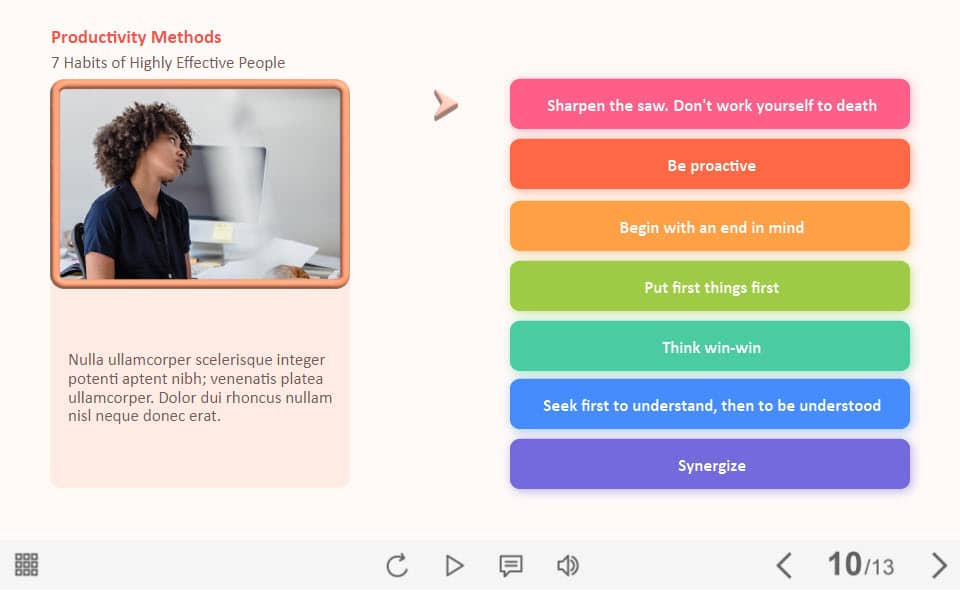The width and height of the screenshot is (960, 590).
Task: Click the orange arrow pointer icon
Action: (445, 105)
